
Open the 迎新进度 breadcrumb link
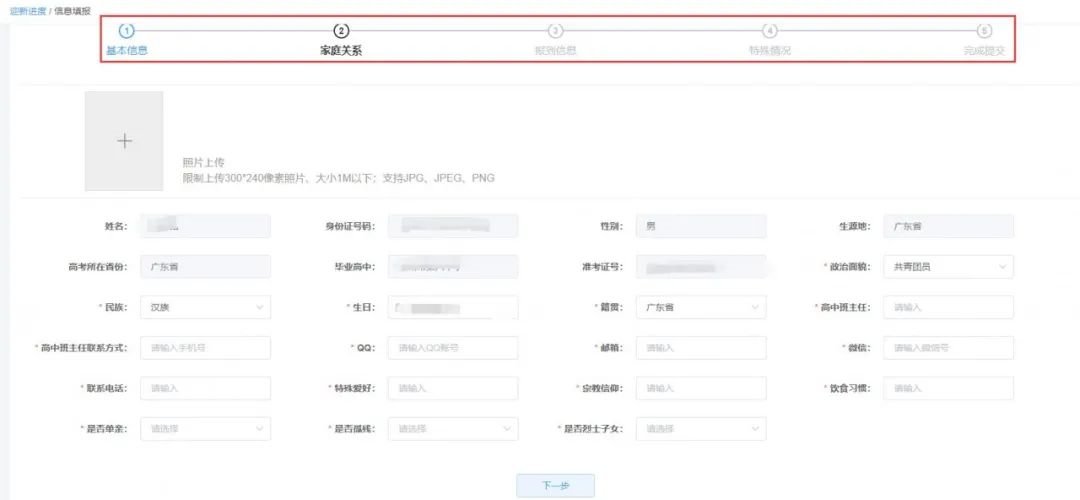click(x=27, y=10)
